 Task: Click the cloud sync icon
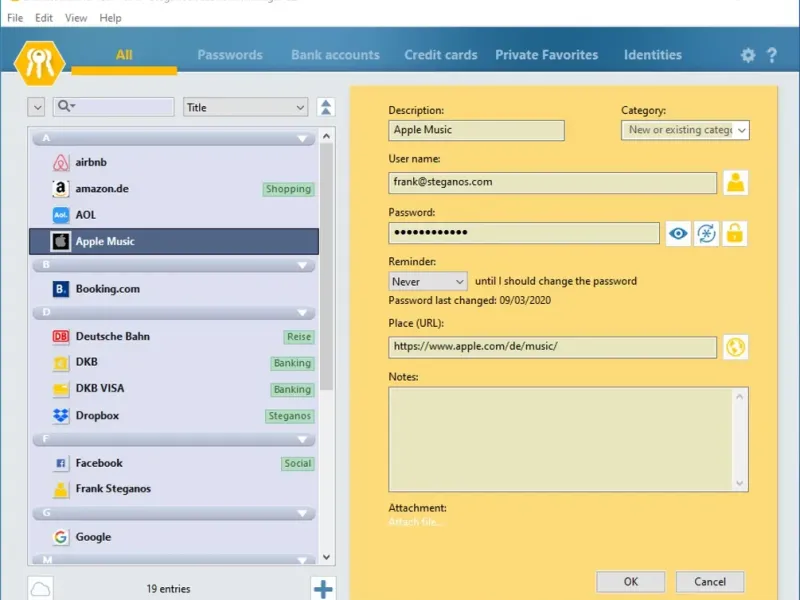(x=40, y=589)
